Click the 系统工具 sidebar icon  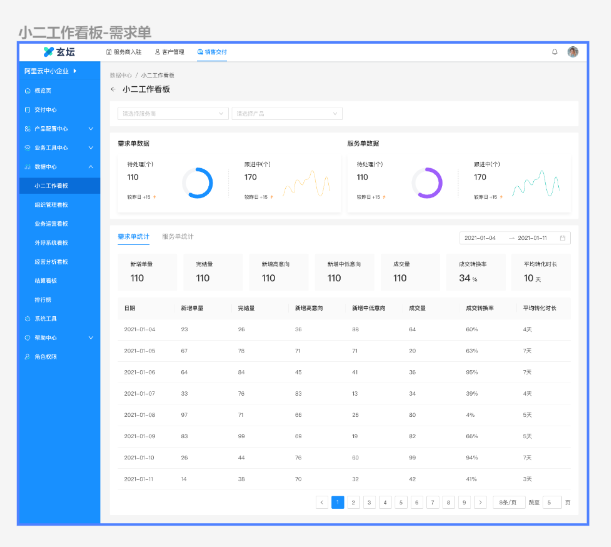[27, 319]
